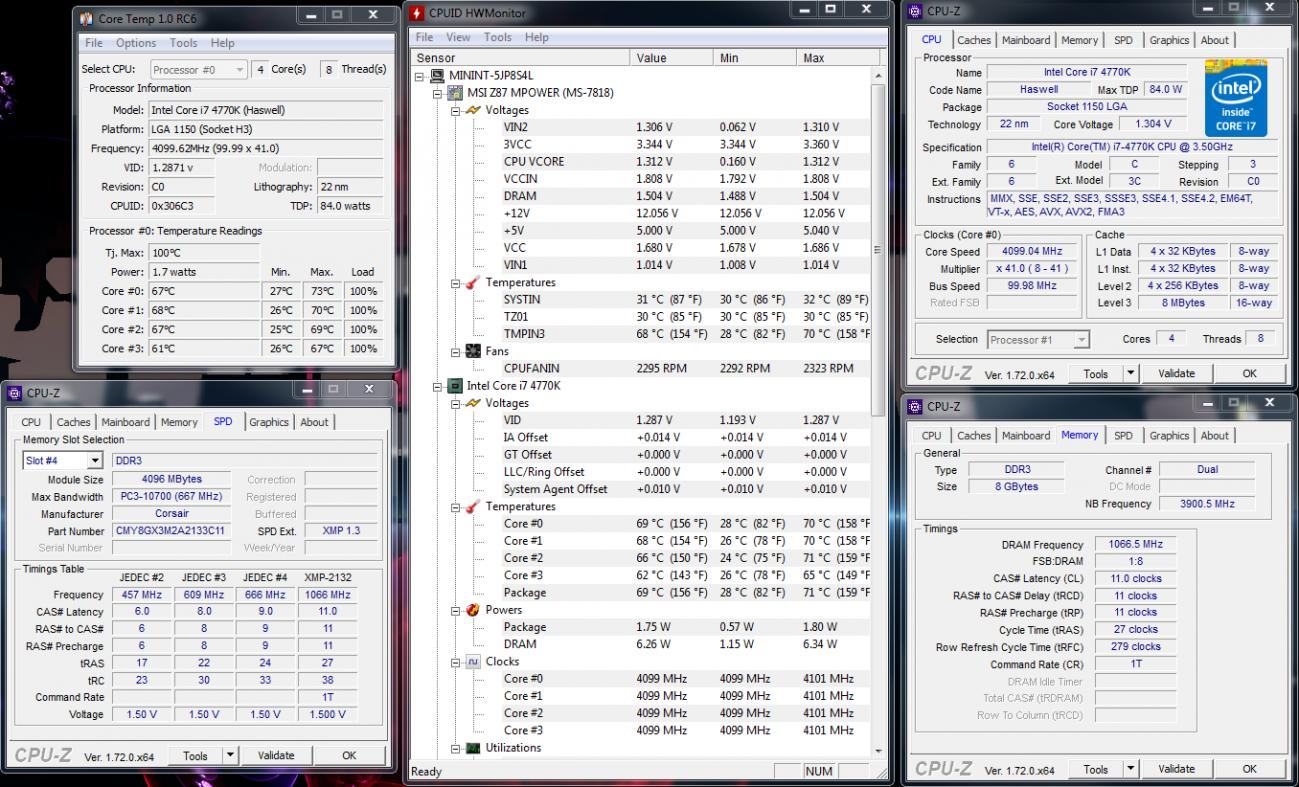The height and width of the screenshot is (787, 1299).
Task: Collapse the MININT-5JP8S4L root node
Action: coord(420,76)
